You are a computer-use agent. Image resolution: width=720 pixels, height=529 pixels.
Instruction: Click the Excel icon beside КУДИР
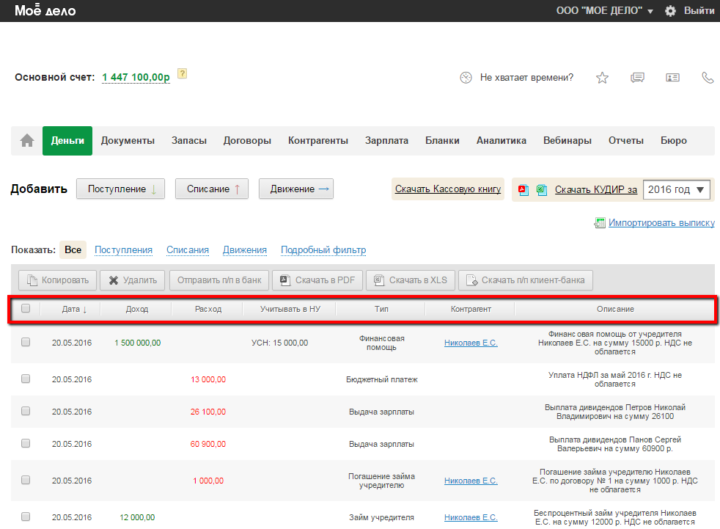point(541,189)
